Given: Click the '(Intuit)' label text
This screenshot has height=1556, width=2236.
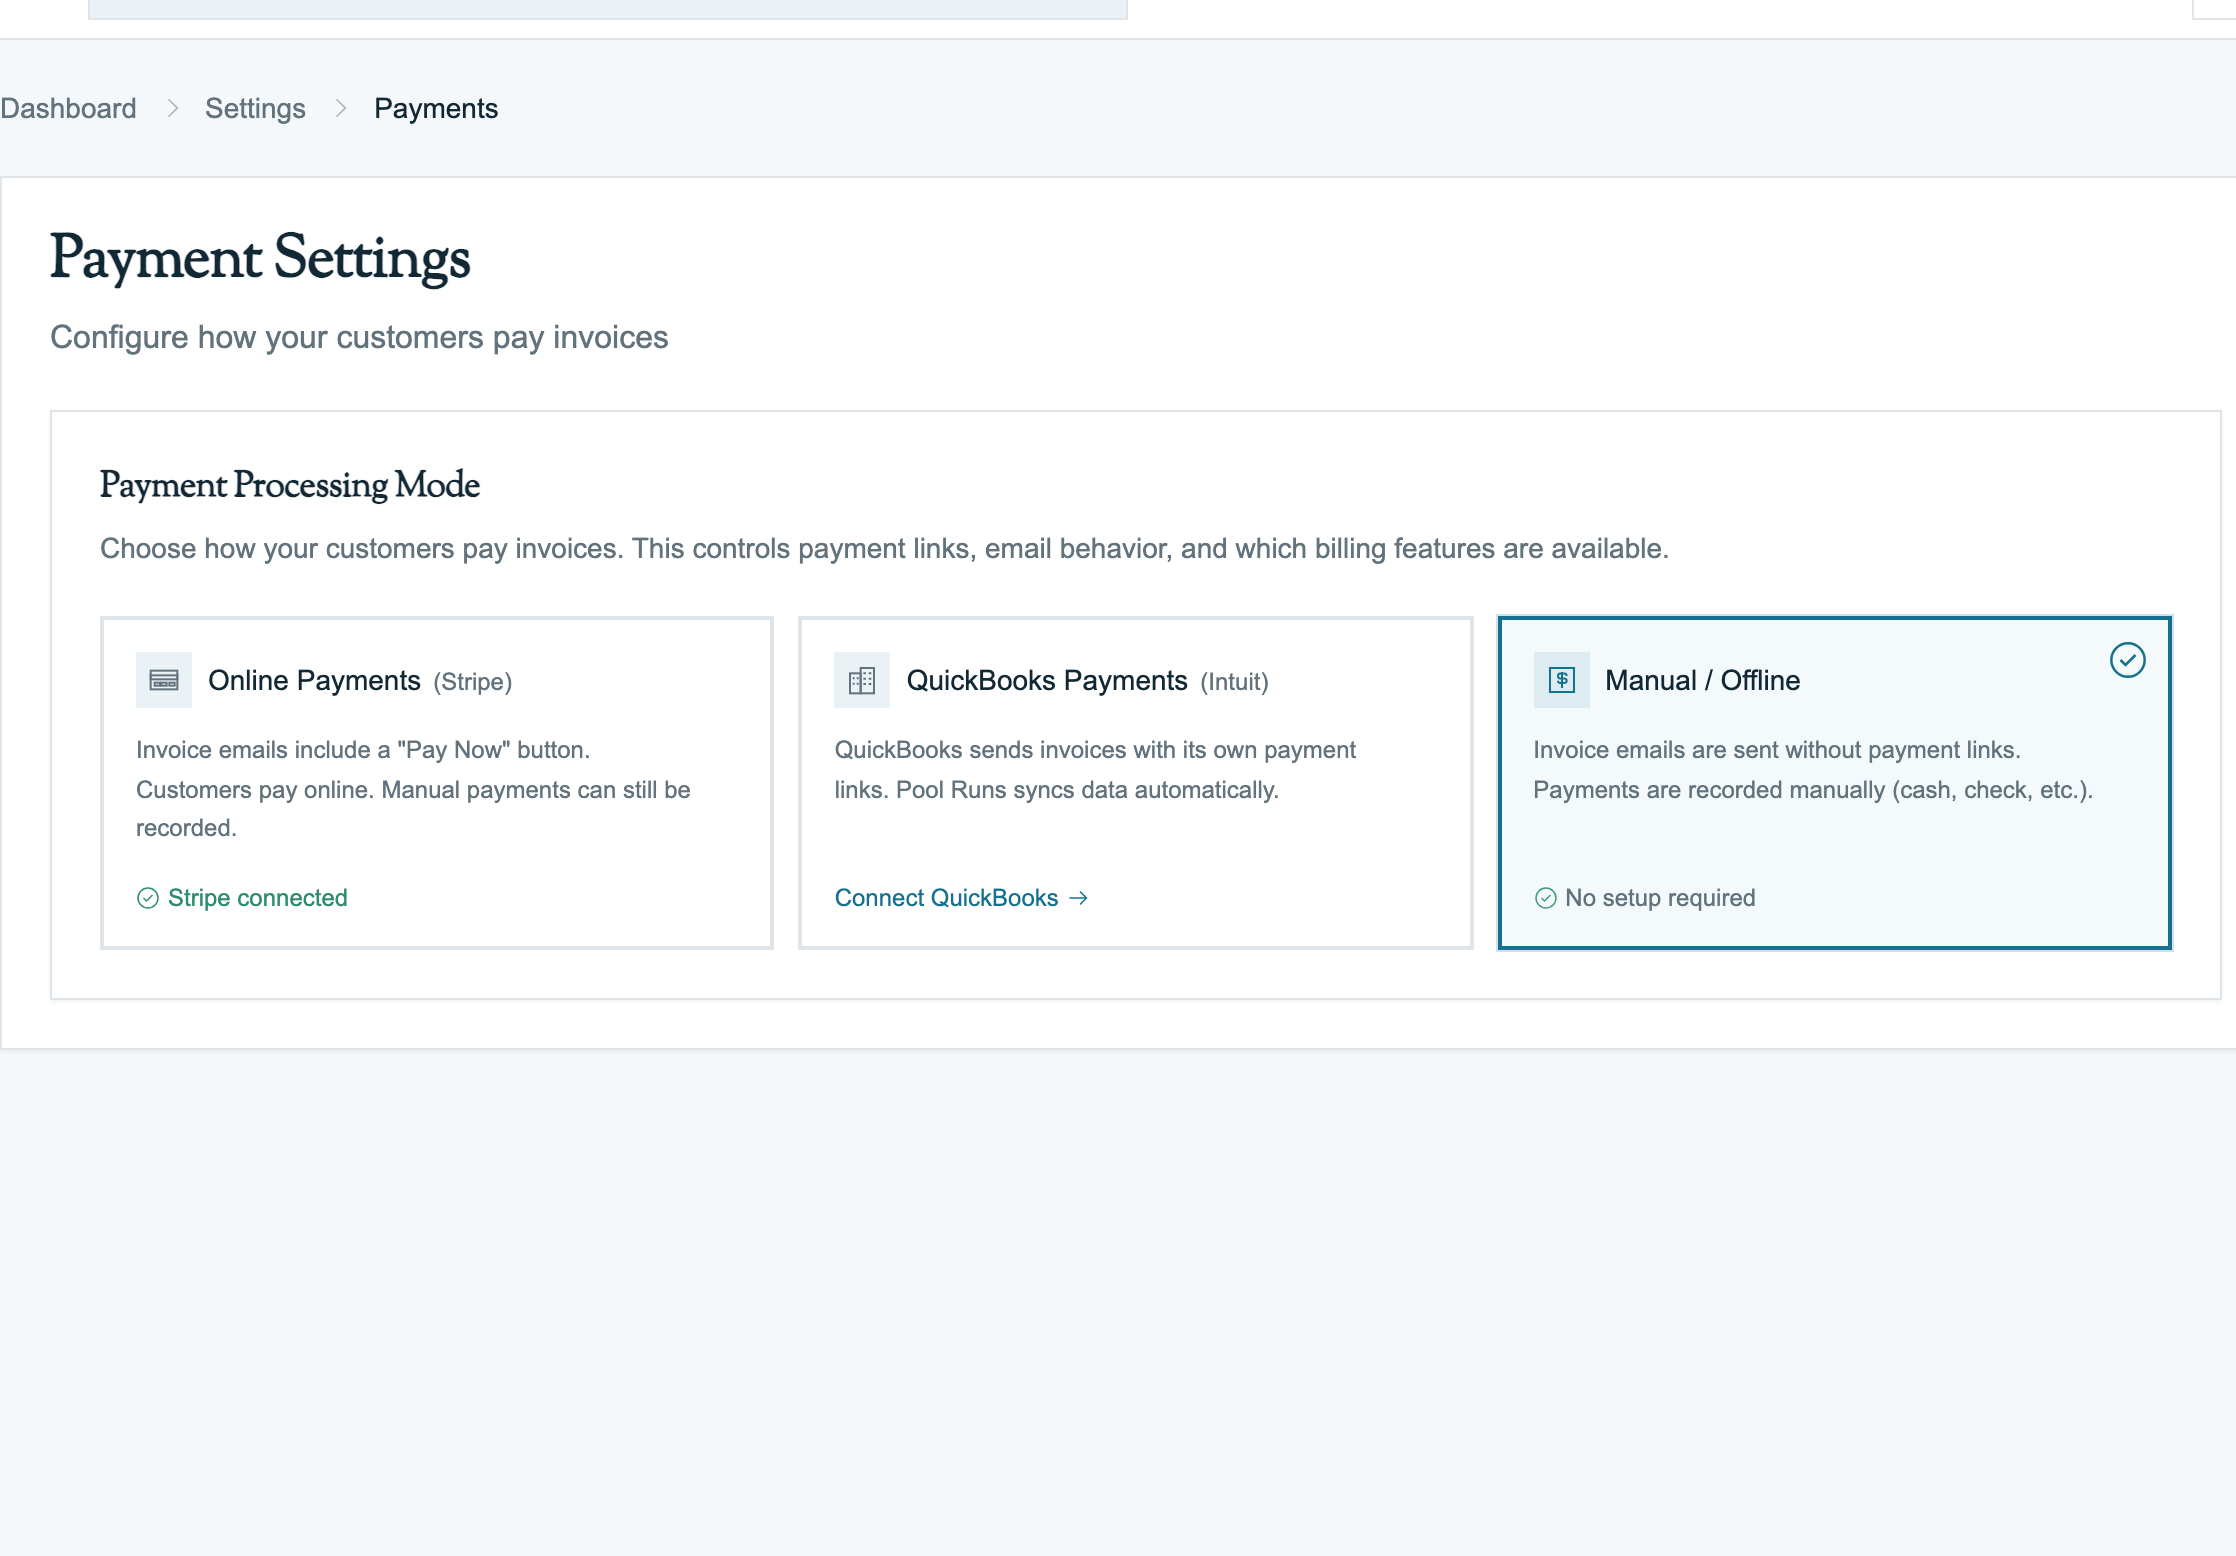Looking at the screenshot, I should coord(1234,682).
